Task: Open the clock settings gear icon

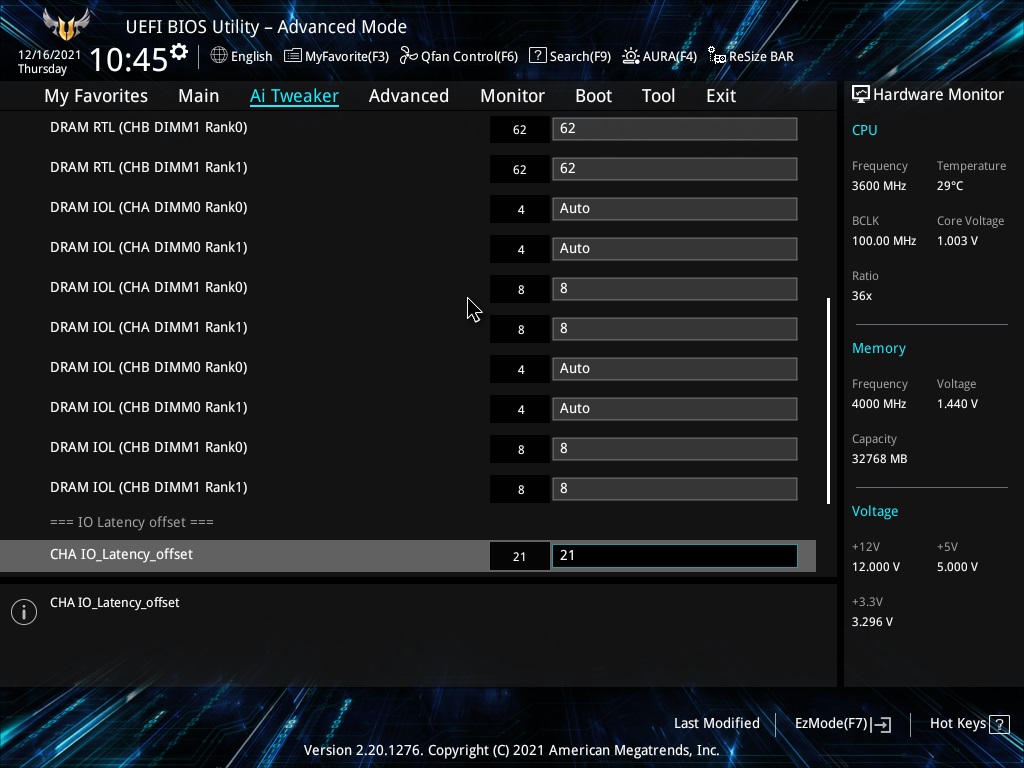Action: coord(178,52)
